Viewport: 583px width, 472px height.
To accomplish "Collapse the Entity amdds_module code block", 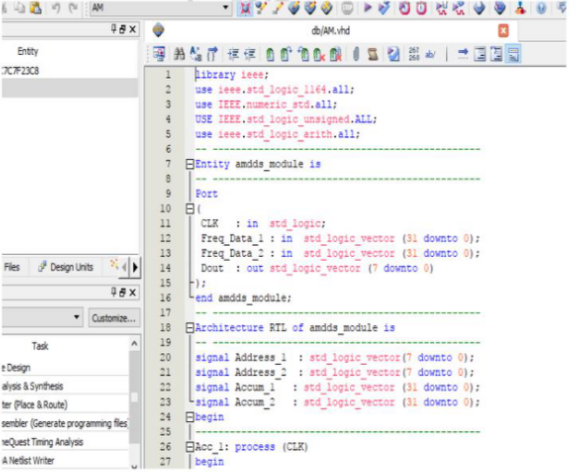I will [x=190, y=164].
